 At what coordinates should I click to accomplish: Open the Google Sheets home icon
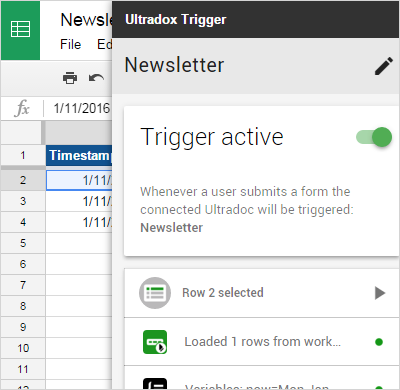[20, 30]
